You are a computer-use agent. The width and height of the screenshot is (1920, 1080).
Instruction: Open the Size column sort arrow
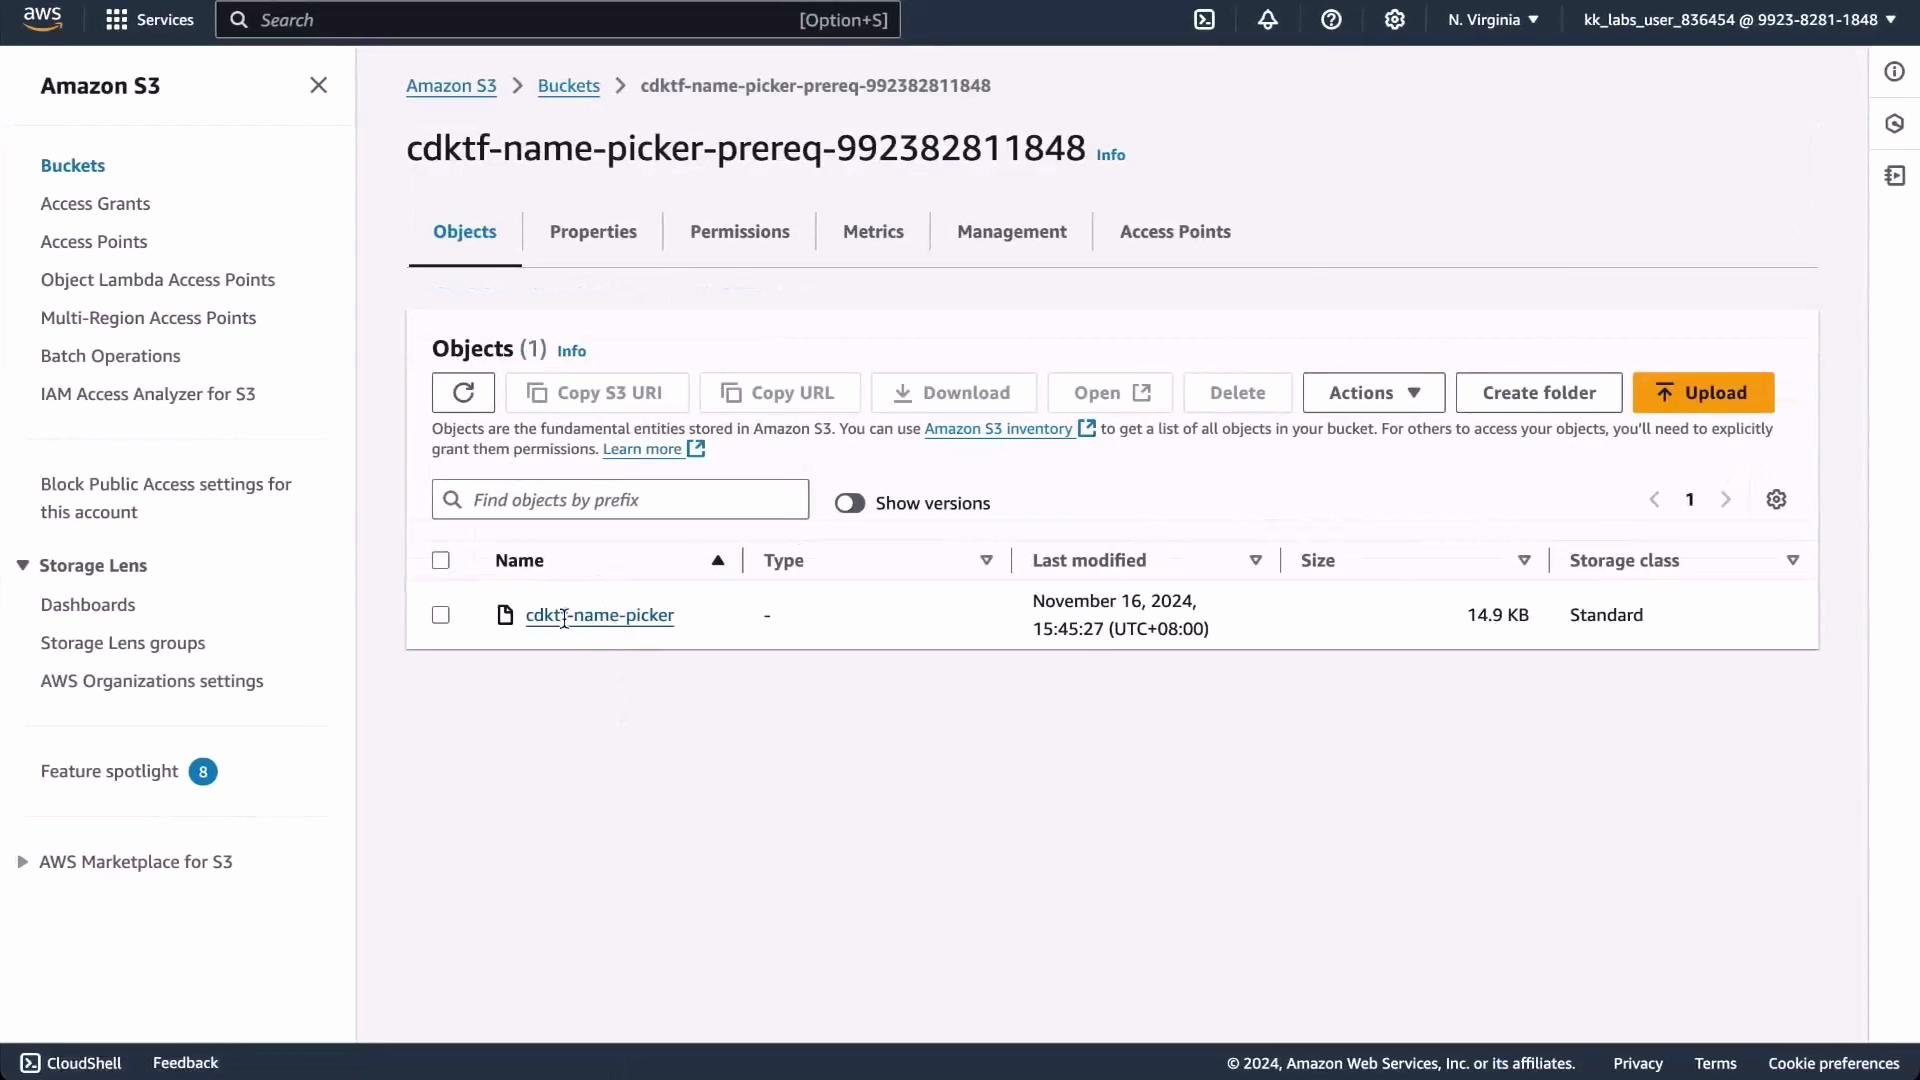(1525, 561)
